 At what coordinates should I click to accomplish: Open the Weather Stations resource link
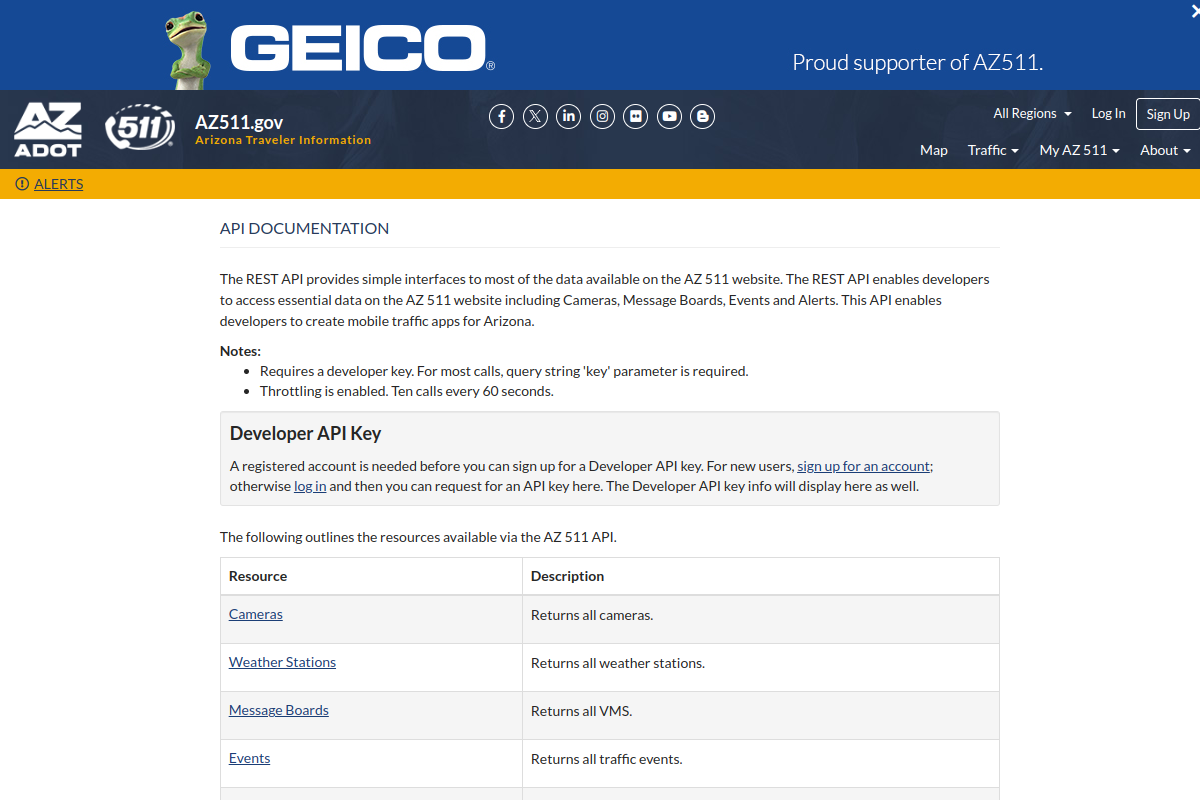point(282,662)
